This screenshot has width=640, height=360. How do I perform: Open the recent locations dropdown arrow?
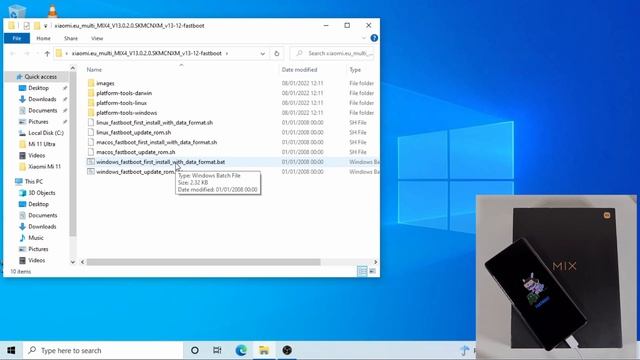[x=37, y=53]
